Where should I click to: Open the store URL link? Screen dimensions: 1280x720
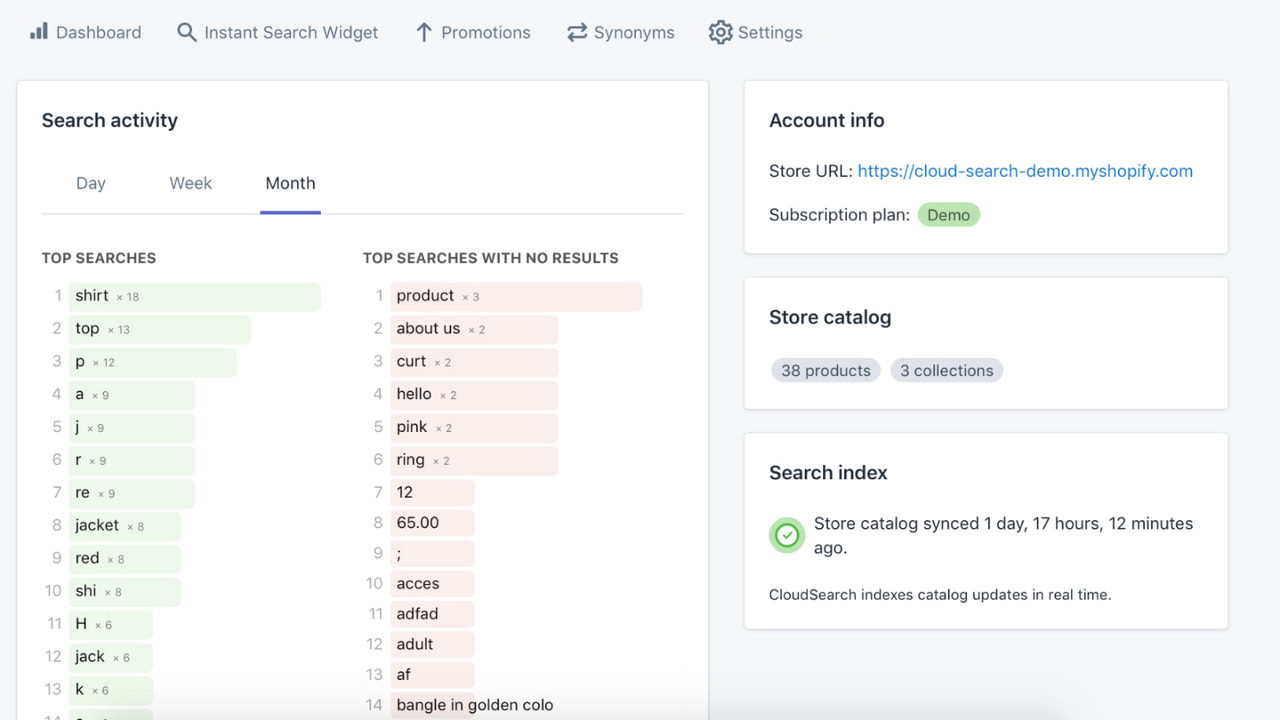(x=1025, y=171)
